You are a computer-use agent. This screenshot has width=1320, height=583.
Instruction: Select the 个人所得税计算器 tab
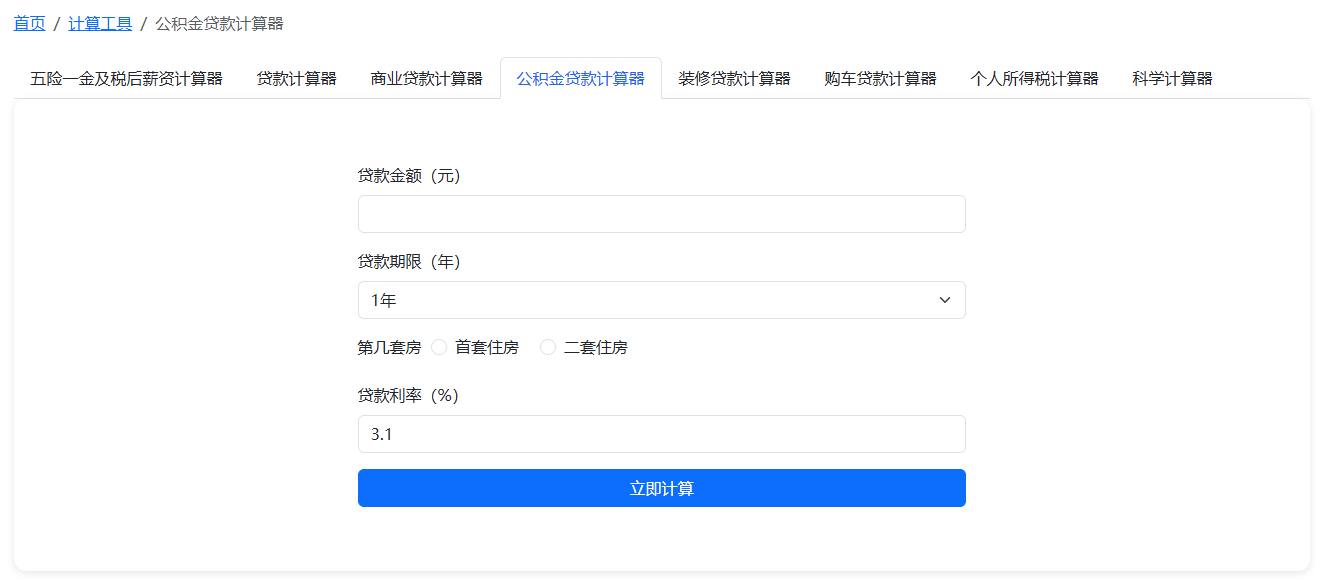(x=1034, y=78)
